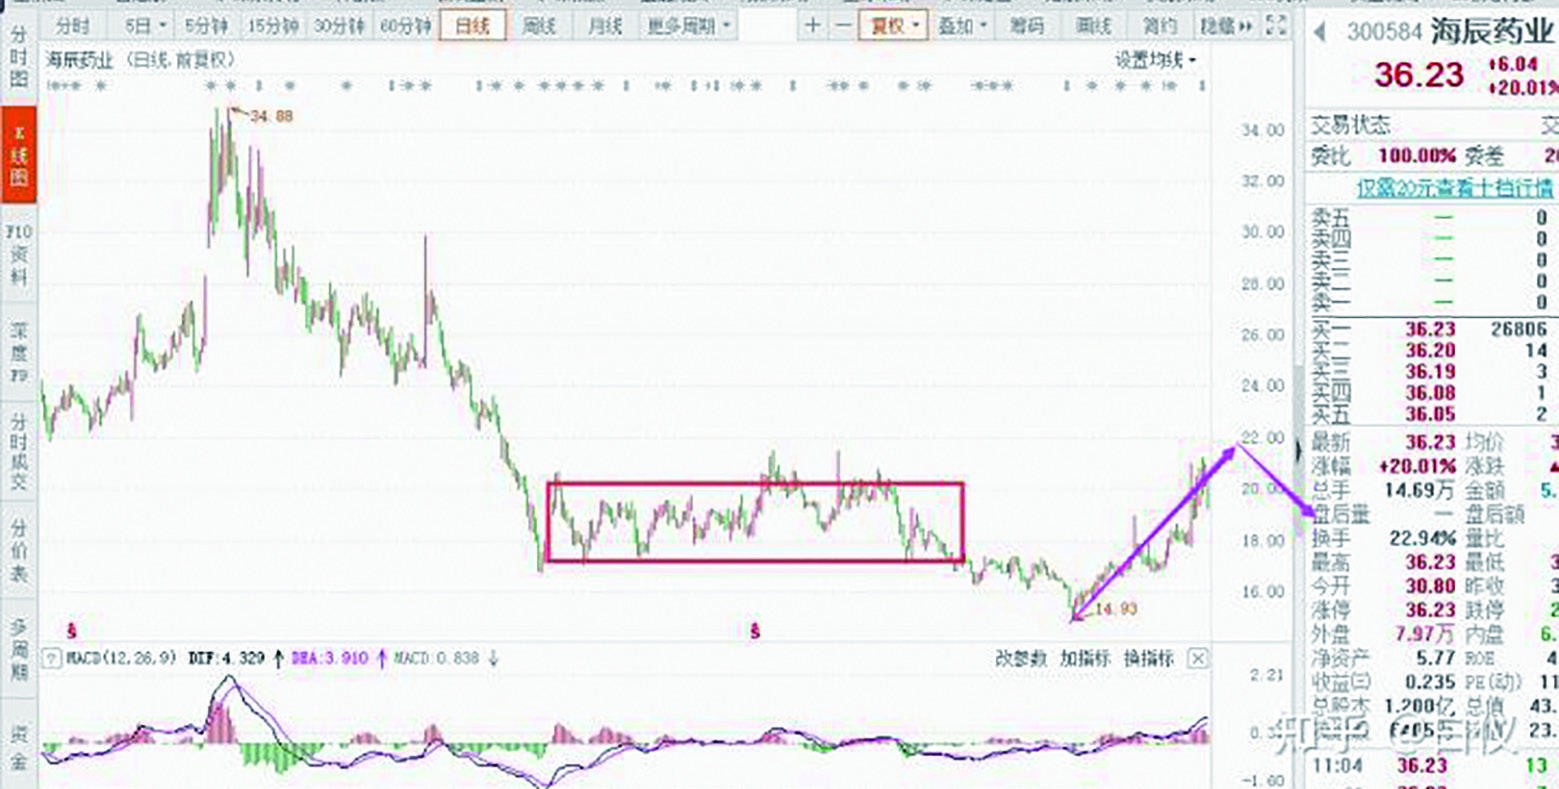Click the plus zoom-in chart icon
1559x789 pixels.
(x=813, y=26)
